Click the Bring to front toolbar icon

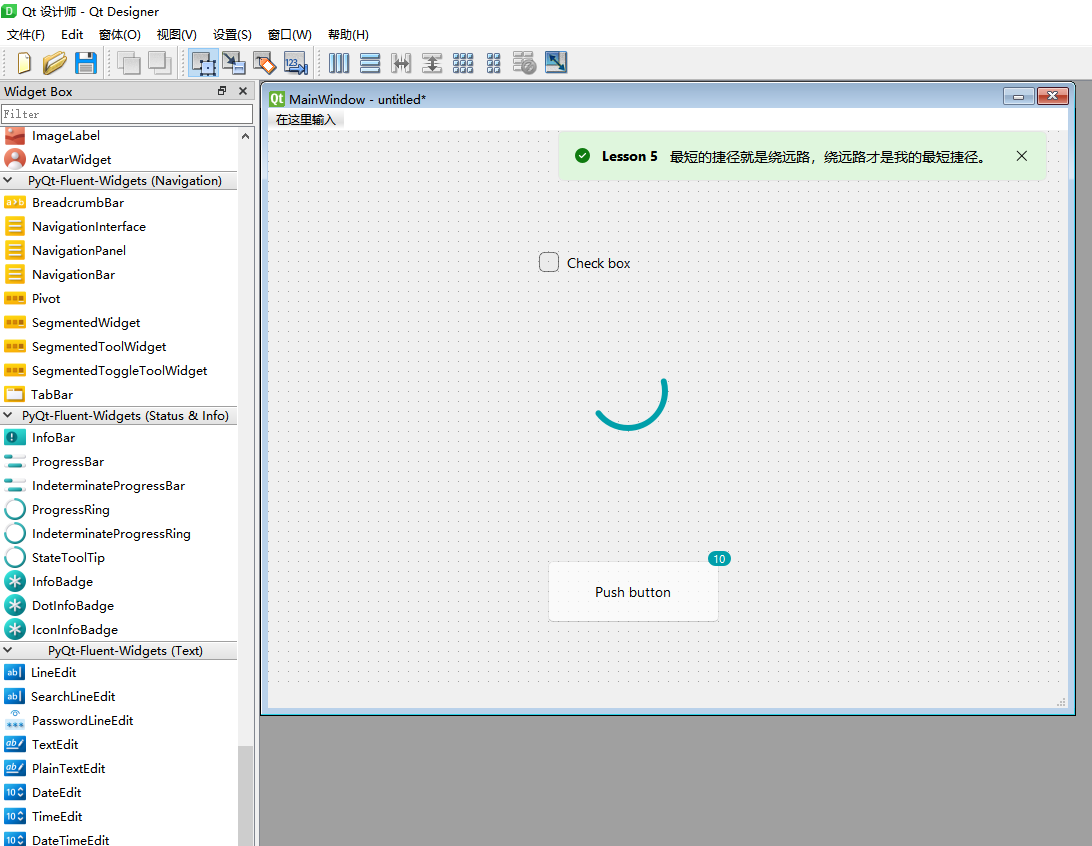[x=159, y=63]
